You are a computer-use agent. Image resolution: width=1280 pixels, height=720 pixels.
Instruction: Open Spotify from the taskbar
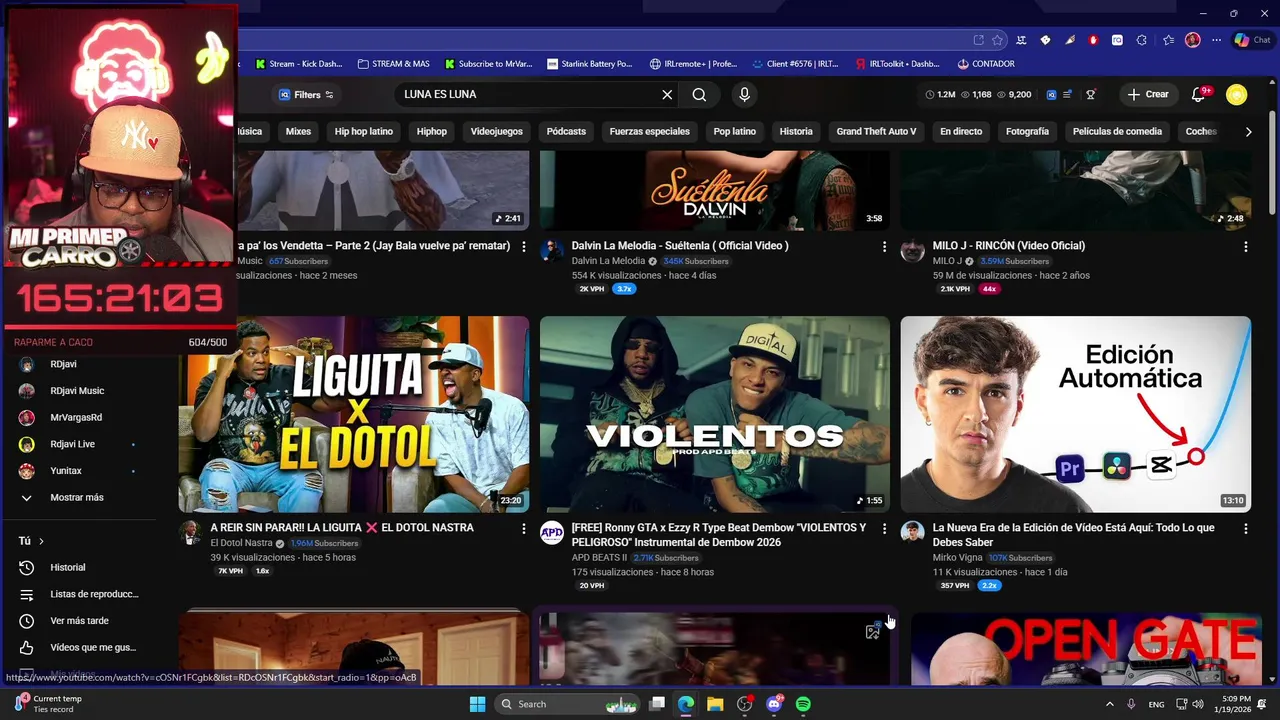[x=803, y=704]
